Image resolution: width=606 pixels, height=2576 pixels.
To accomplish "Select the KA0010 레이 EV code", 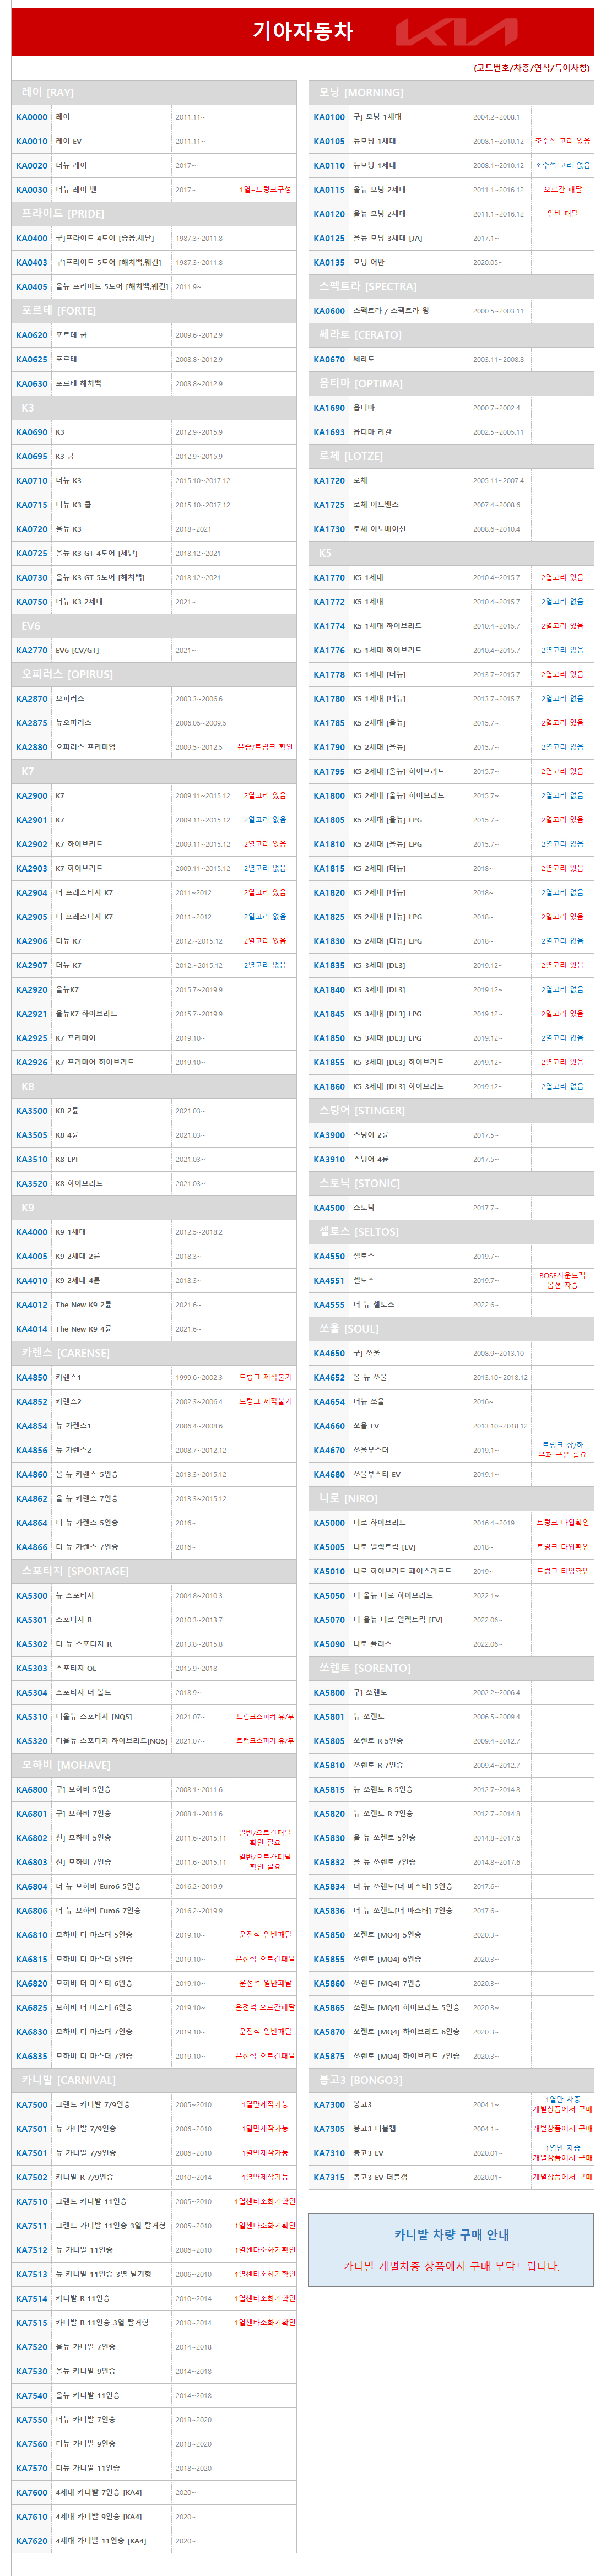I will pos(32,141).
